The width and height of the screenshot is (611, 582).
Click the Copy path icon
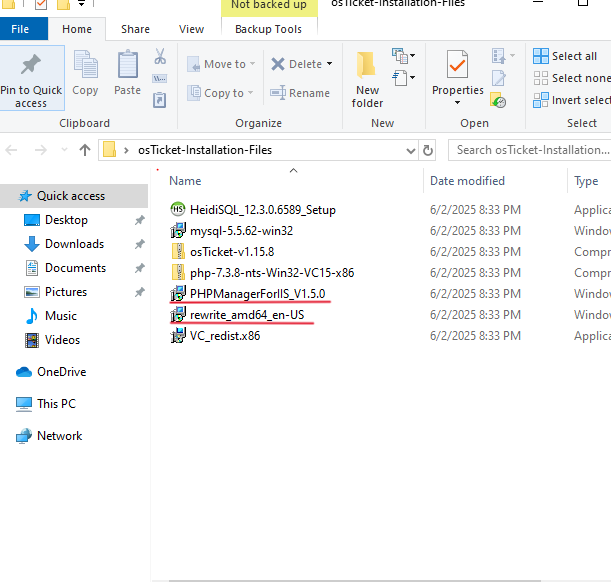[x=160, y=79]
